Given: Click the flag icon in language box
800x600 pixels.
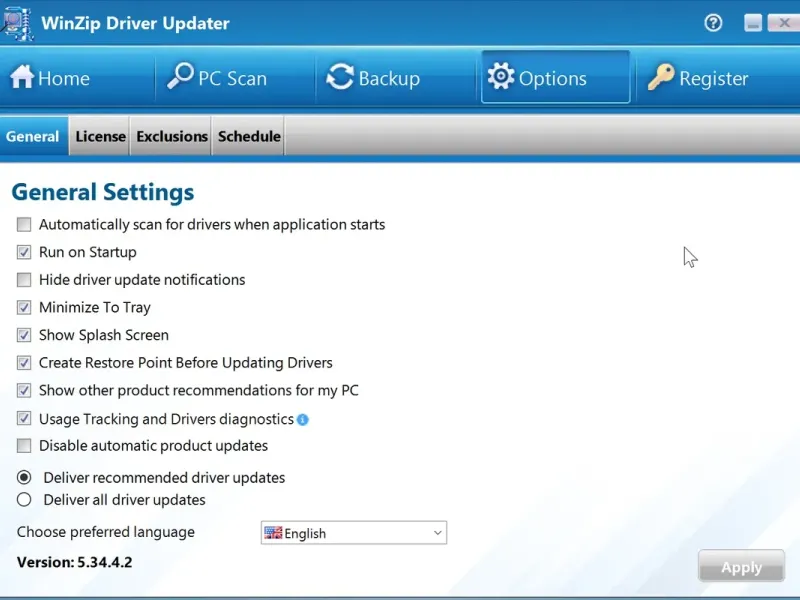Looking at the screenshot, I should [273, 533].
